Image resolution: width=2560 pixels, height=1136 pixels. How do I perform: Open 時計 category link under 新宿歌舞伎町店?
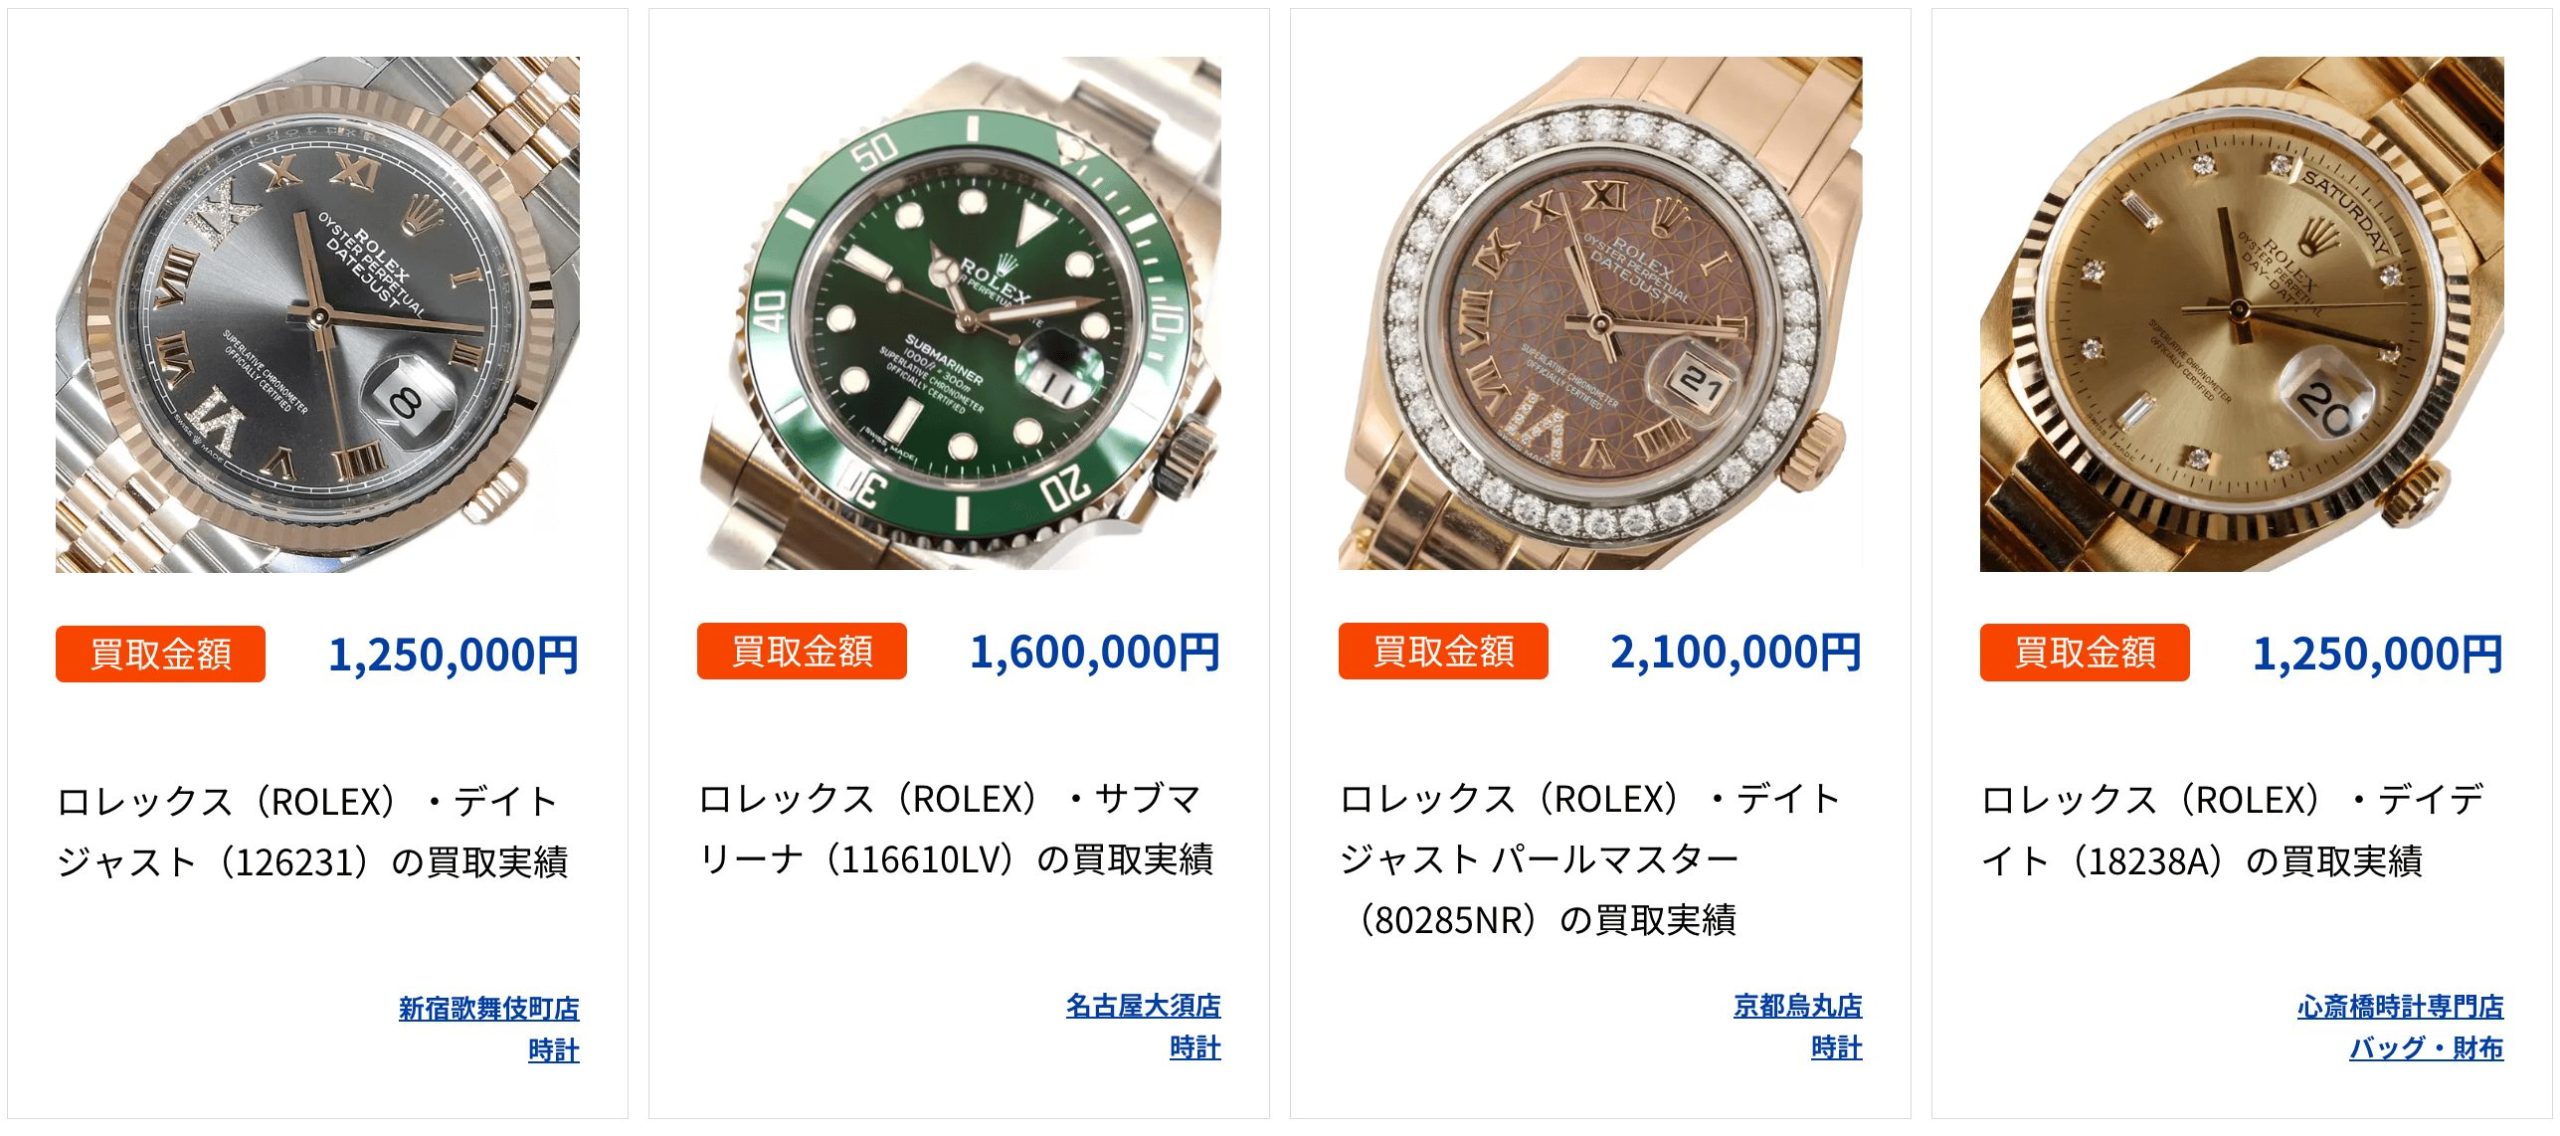point(554,1051)
